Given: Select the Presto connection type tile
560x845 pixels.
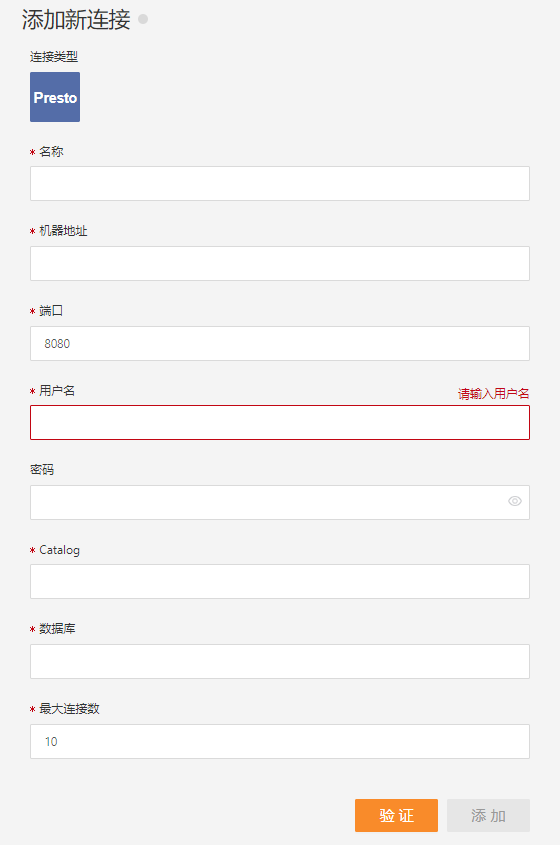Looking at the screenshot, I should point(55,97).
